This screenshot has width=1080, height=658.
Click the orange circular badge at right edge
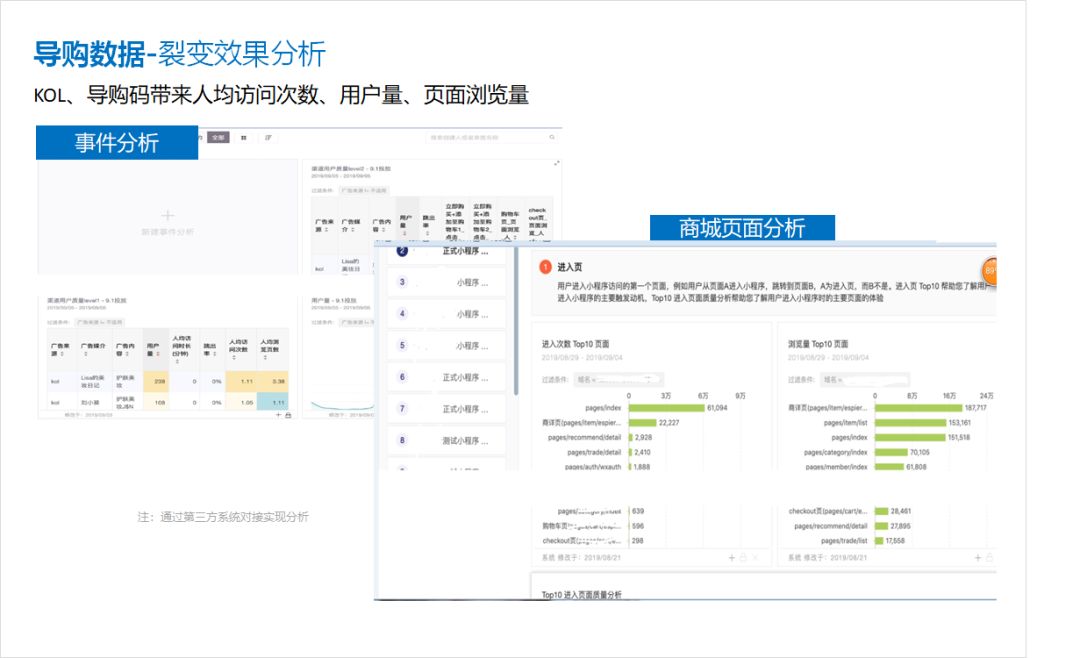pos(990,272)
